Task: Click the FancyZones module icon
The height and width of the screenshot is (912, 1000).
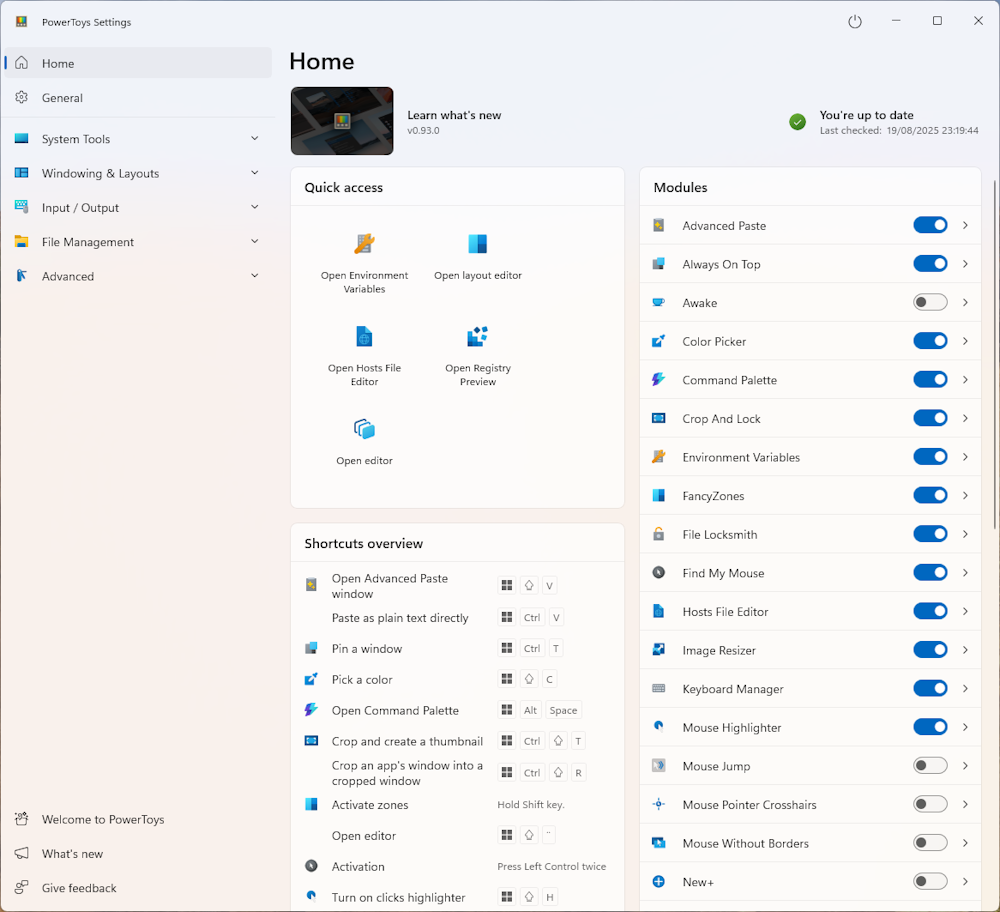Action: 659,496
